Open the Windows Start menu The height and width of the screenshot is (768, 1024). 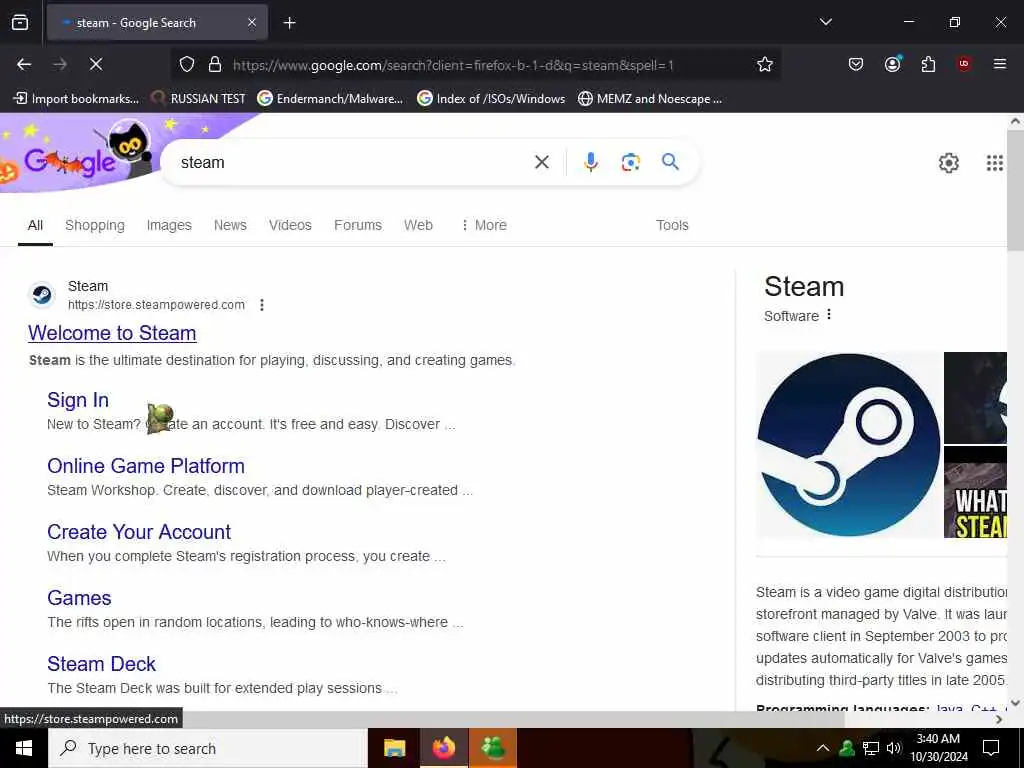tap(24, 748)
